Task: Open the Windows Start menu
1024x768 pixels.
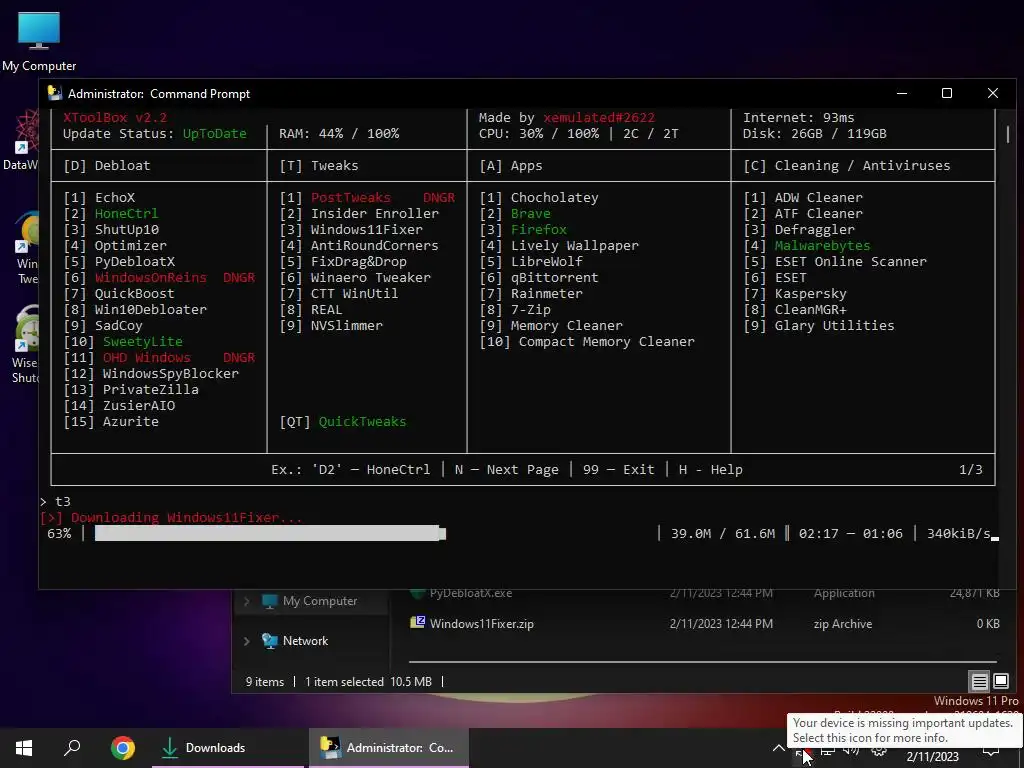Action: pyautogui.click(x=24, y=748)
